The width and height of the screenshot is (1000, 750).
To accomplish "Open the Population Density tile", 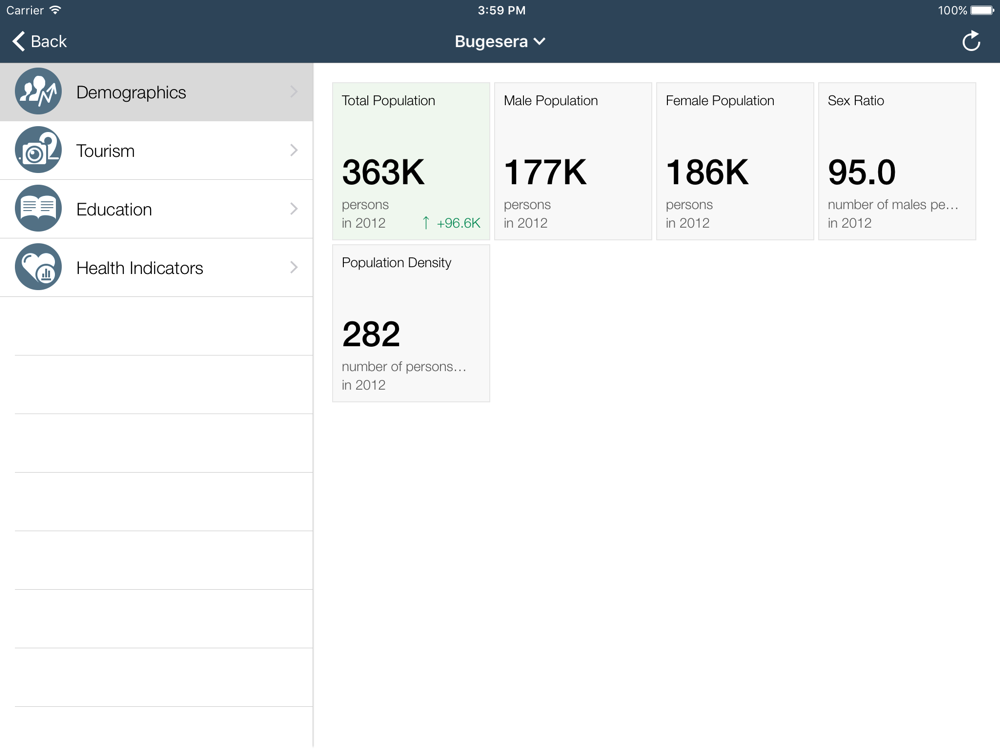I will point(411,323).
